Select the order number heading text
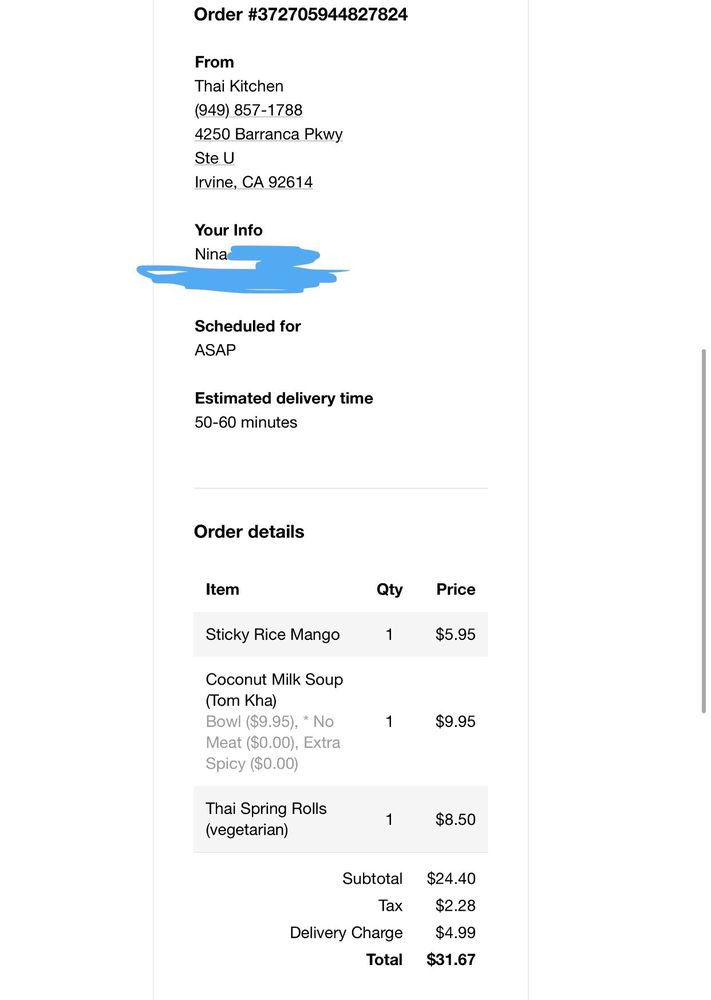Image resolution: width=711 pixels, height=1000 pixels. (300, 15)
